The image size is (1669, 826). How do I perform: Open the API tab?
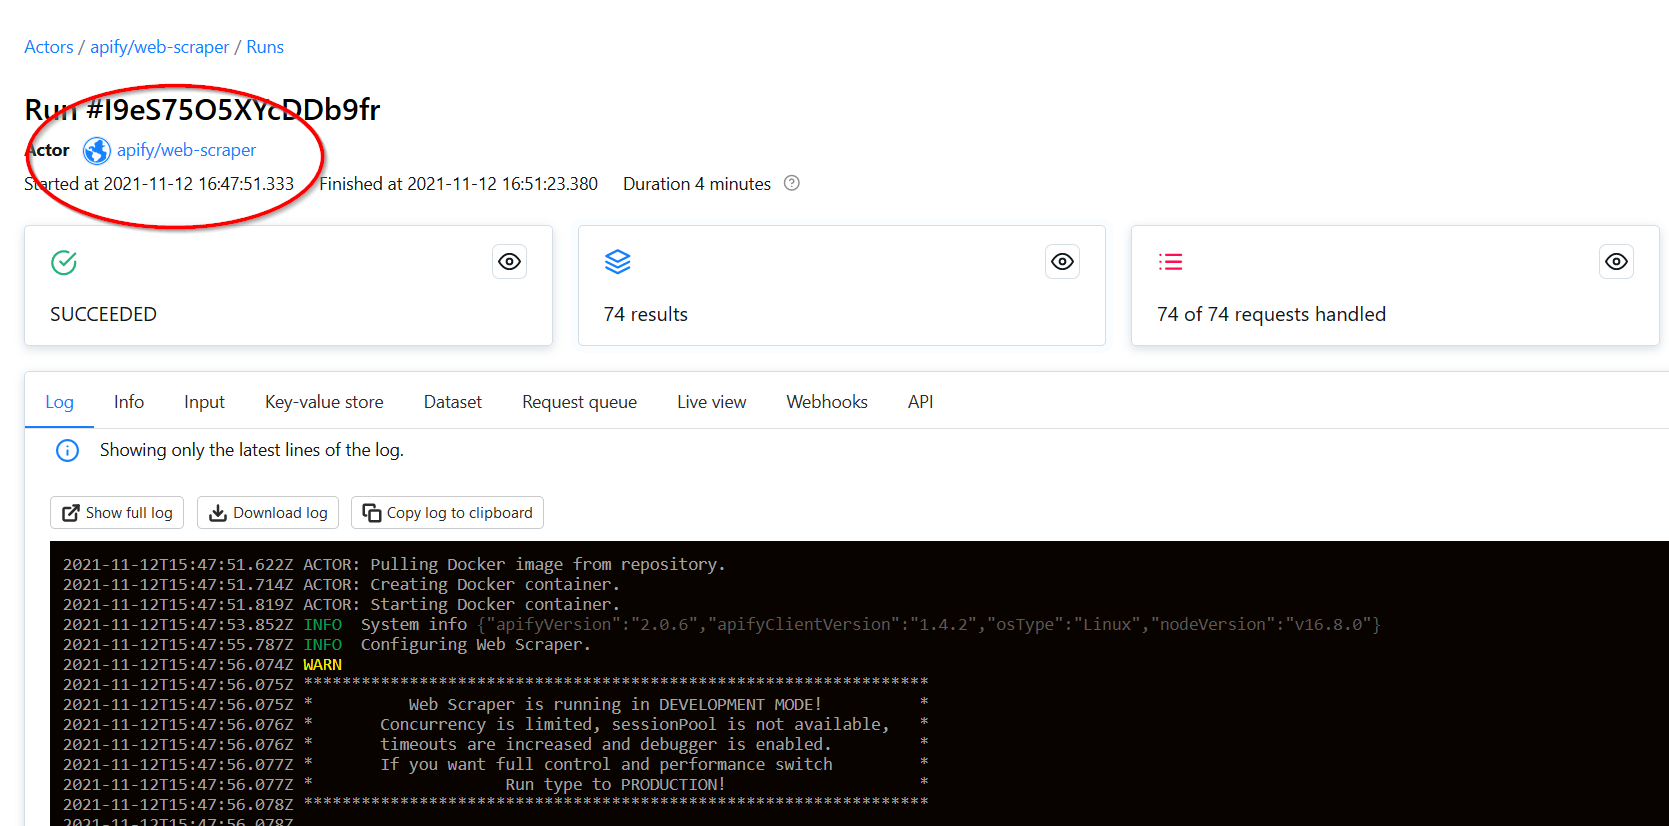[x=920, y=402]
